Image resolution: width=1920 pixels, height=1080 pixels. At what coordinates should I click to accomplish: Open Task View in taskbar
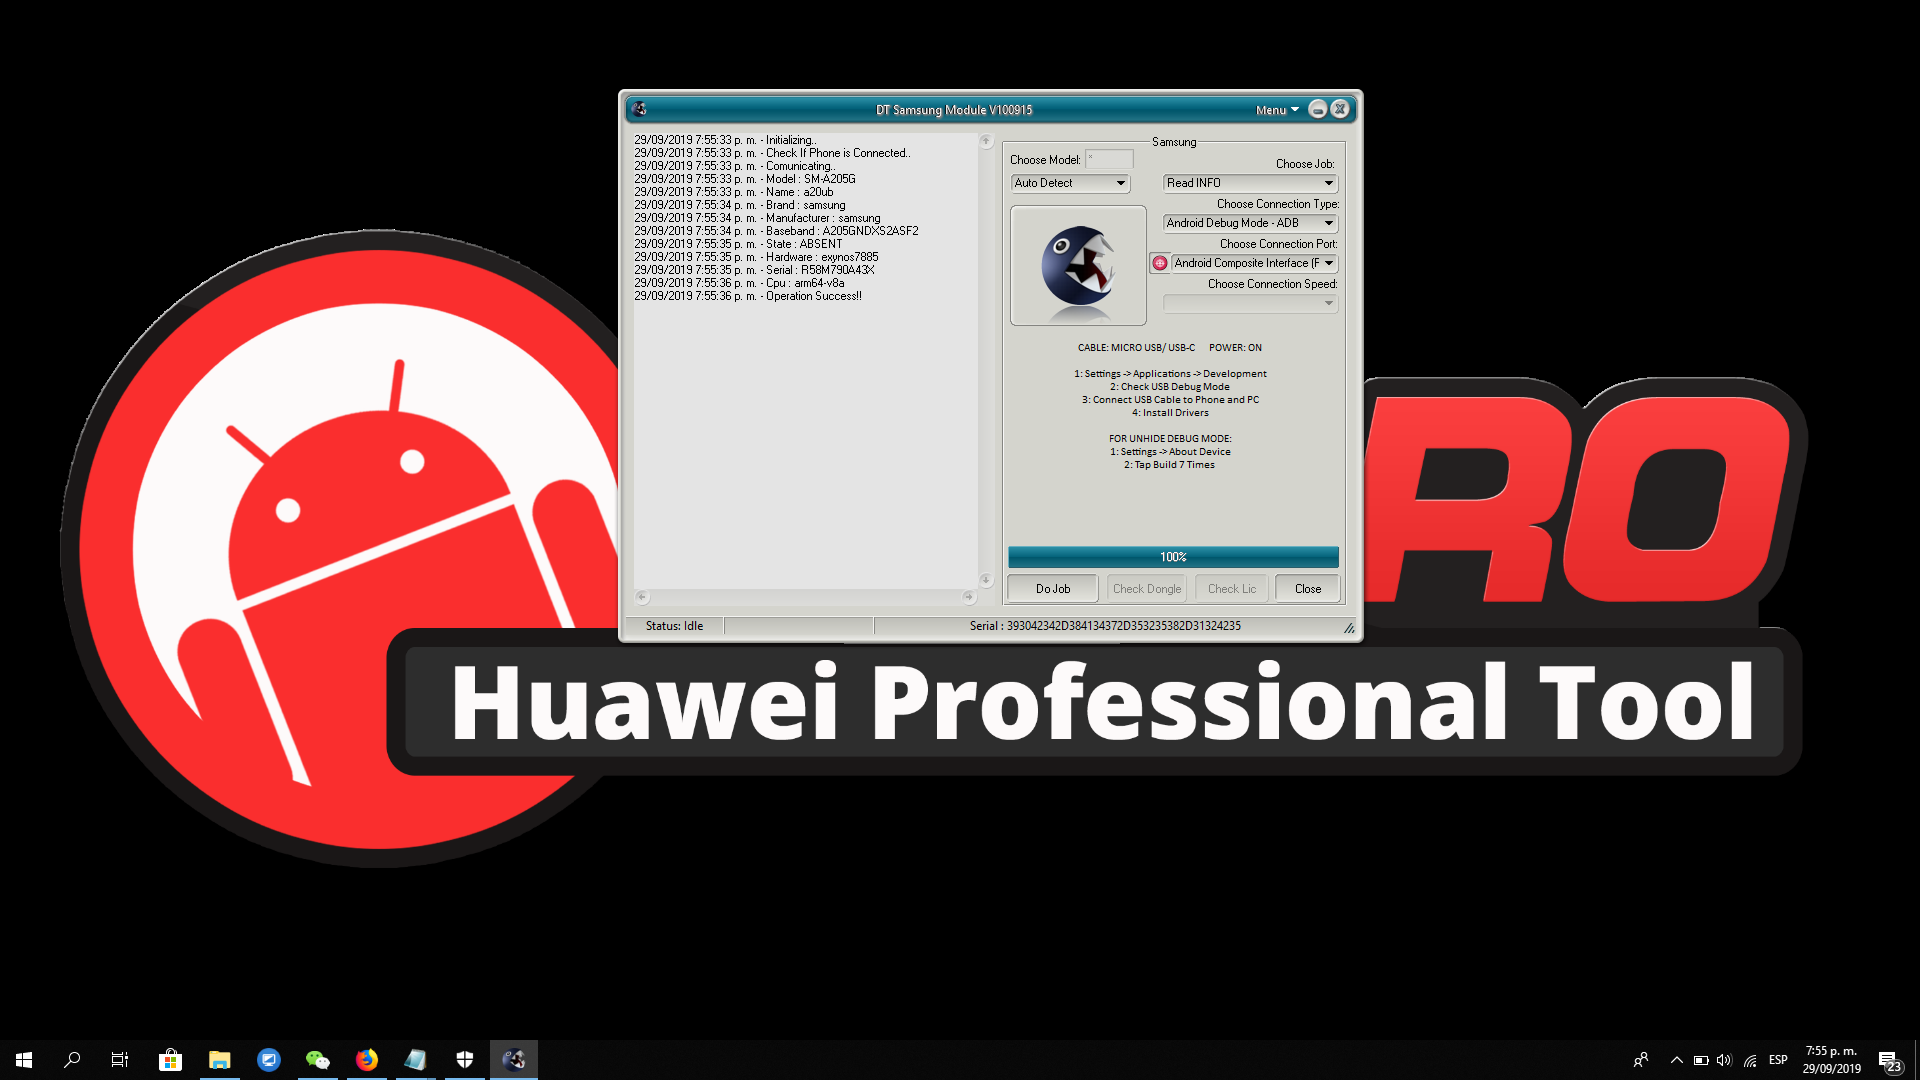tap(120, 1060)
